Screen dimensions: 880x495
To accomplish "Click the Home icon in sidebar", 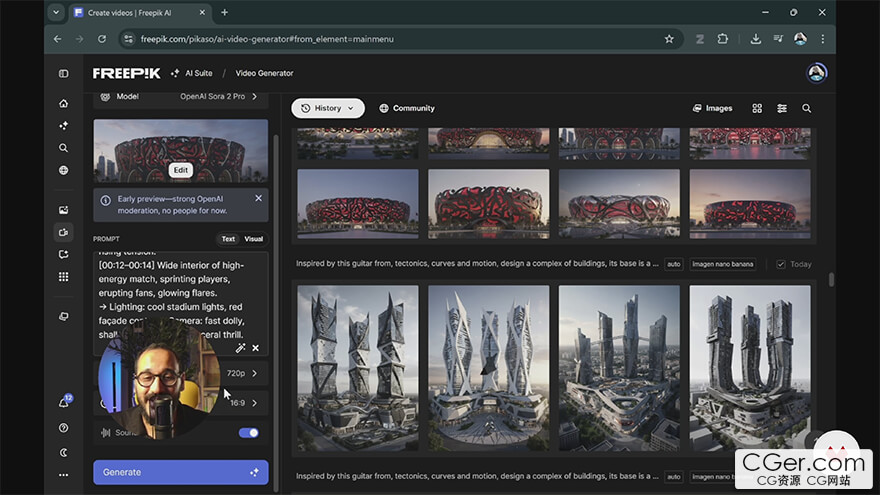I will coord(63,103).
